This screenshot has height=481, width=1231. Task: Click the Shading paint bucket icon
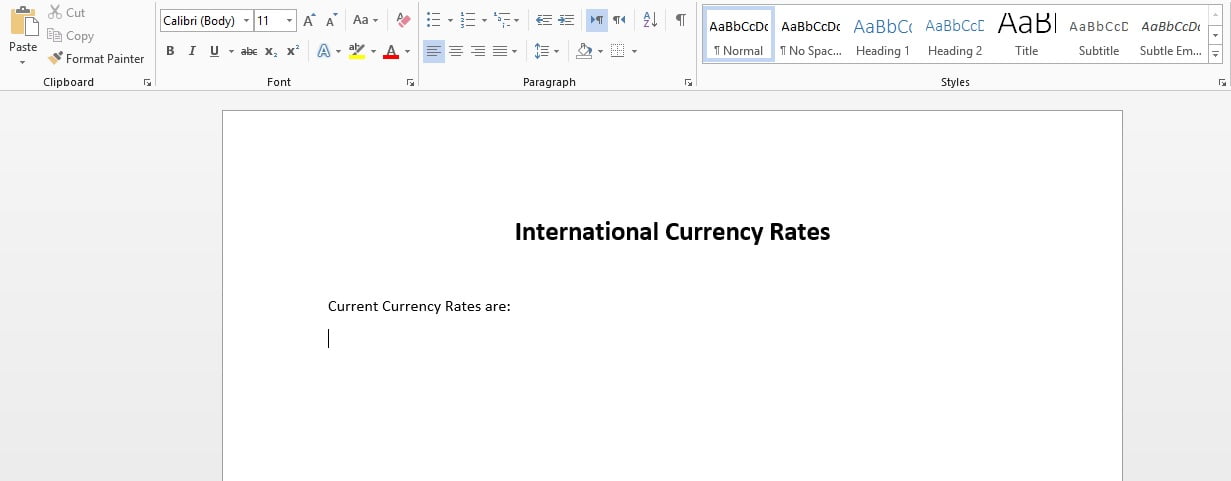[x=584, y=51]
